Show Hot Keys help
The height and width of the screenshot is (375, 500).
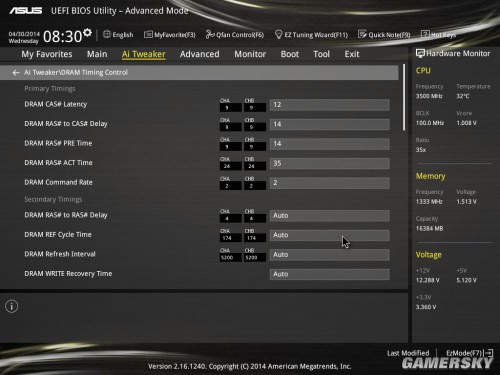click(438, 35)
